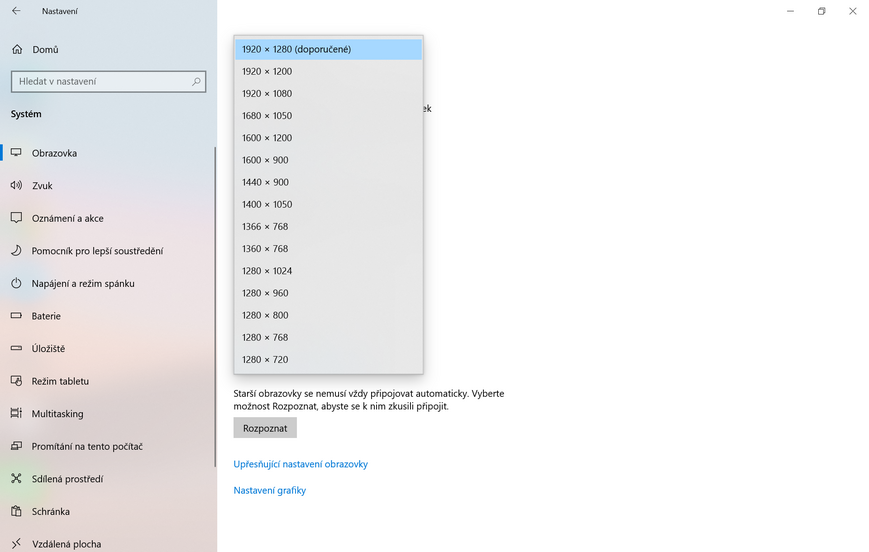Click the Úložiště storage icon
The height and width of the screenshot is (552, 869).
point(16,348)
